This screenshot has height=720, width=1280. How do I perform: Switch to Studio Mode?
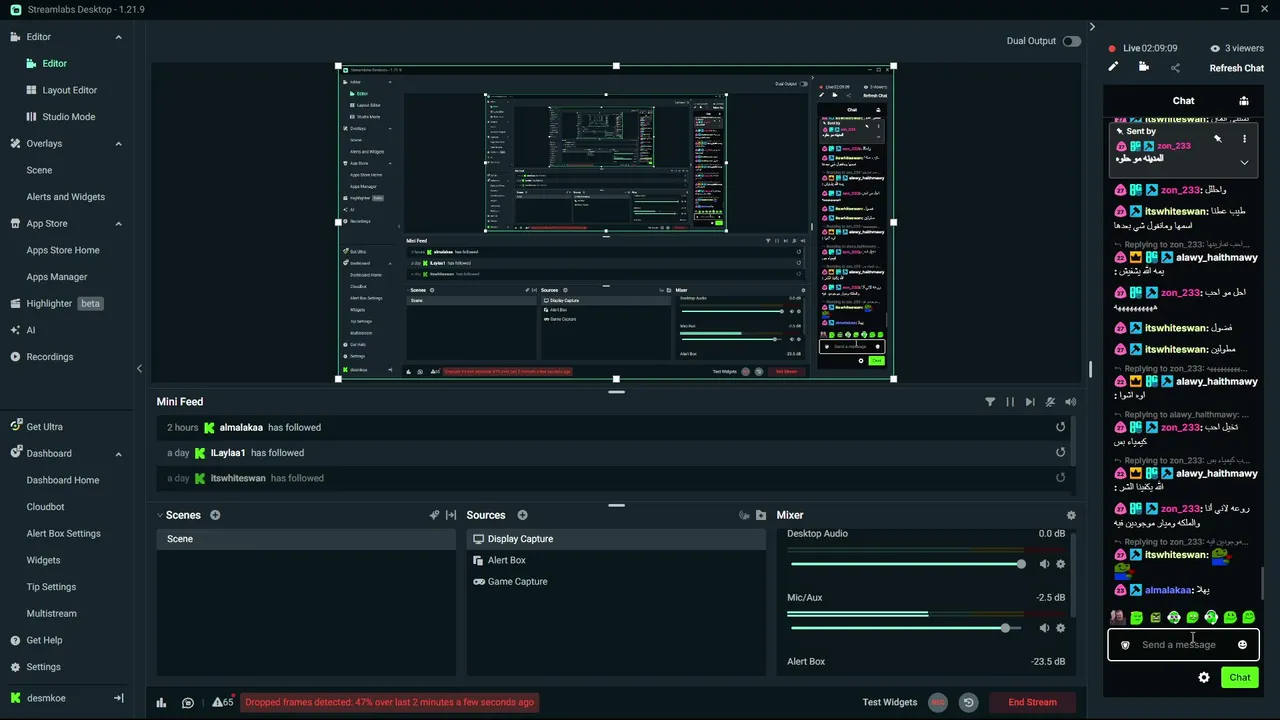tap(67, 117)
